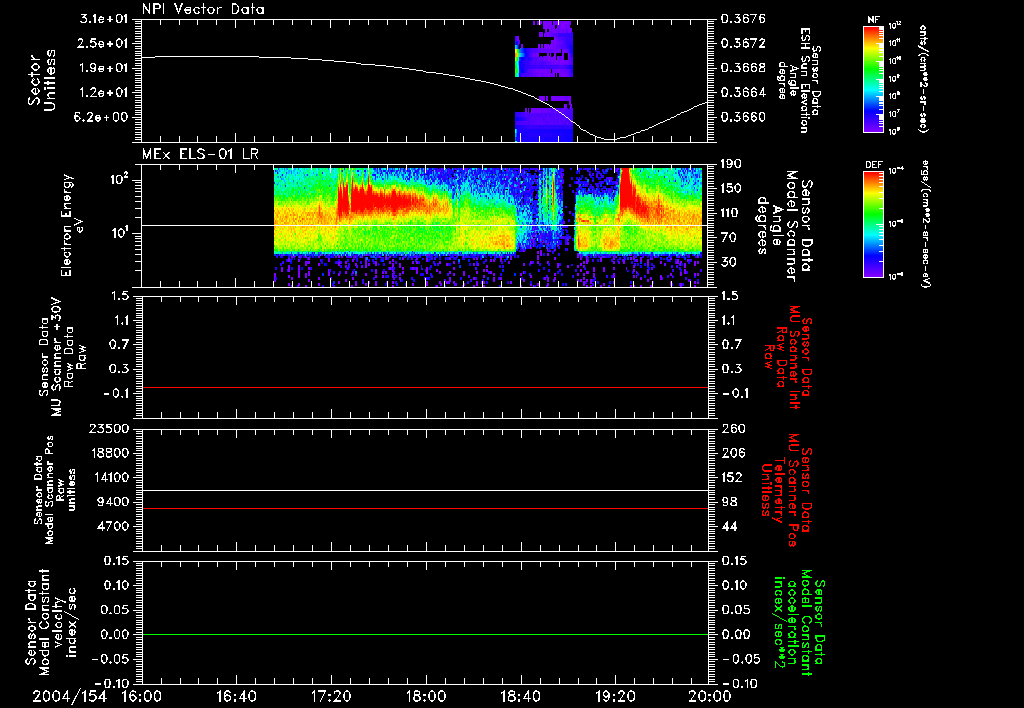This screenshot has height=708, width=1024.
Task: Click the 260 telemetry tick value
Action: click(x=732, y=429)
